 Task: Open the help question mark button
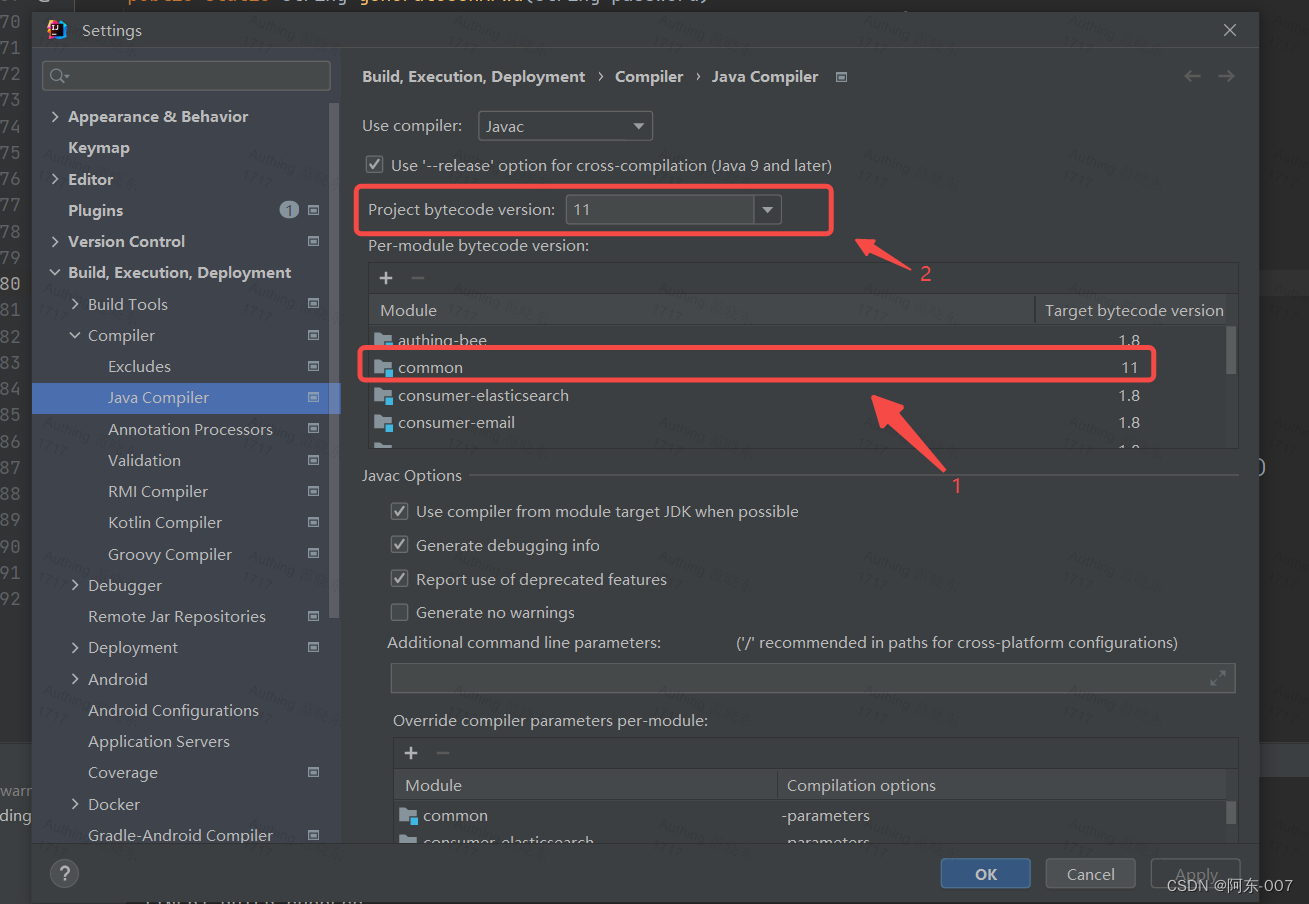point(64,873)
